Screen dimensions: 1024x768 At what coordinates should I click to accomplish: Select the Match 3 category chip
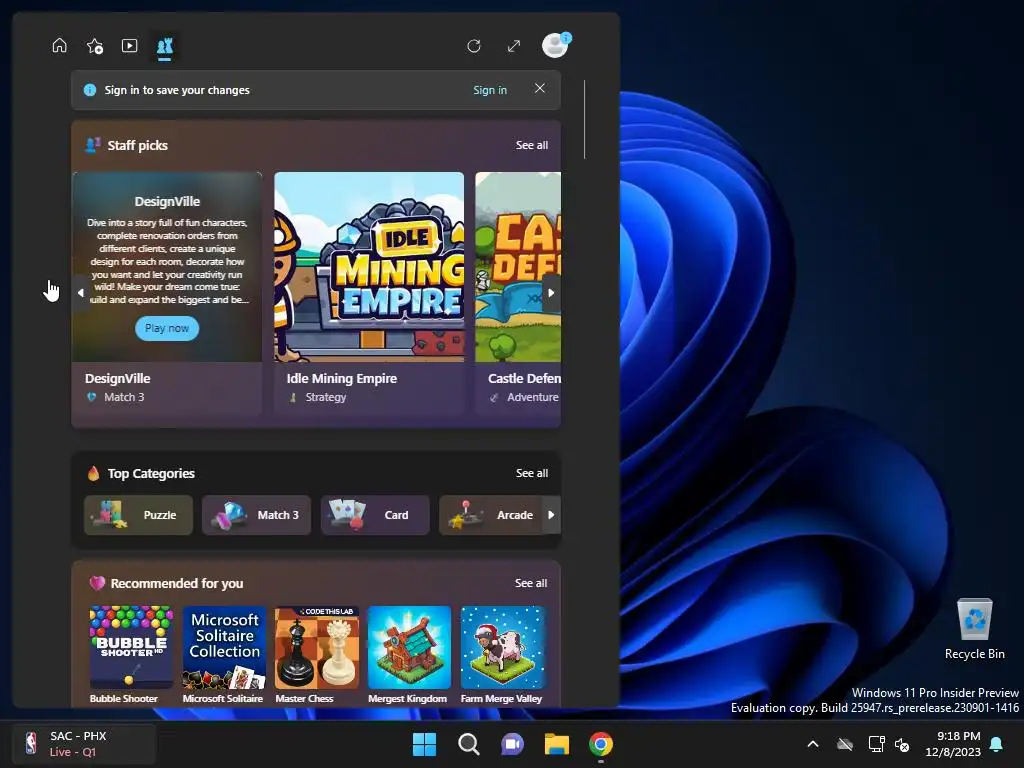coord(257,515)
